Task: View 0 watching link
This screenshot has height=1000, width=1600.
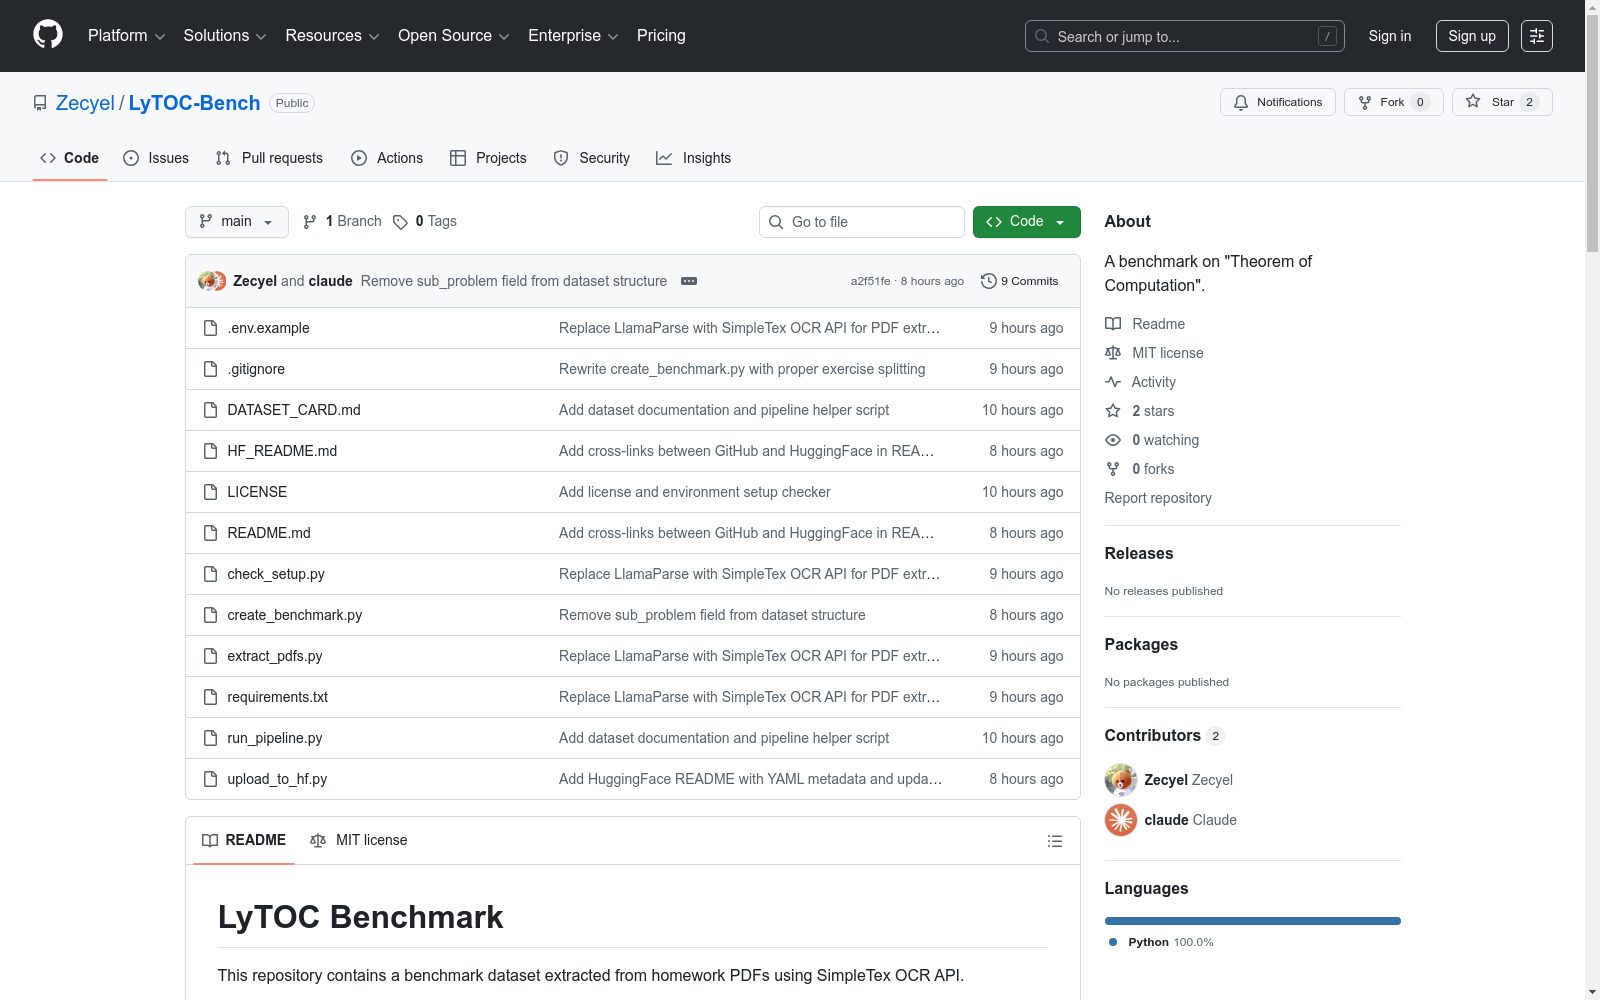Action: point(1152,440)
